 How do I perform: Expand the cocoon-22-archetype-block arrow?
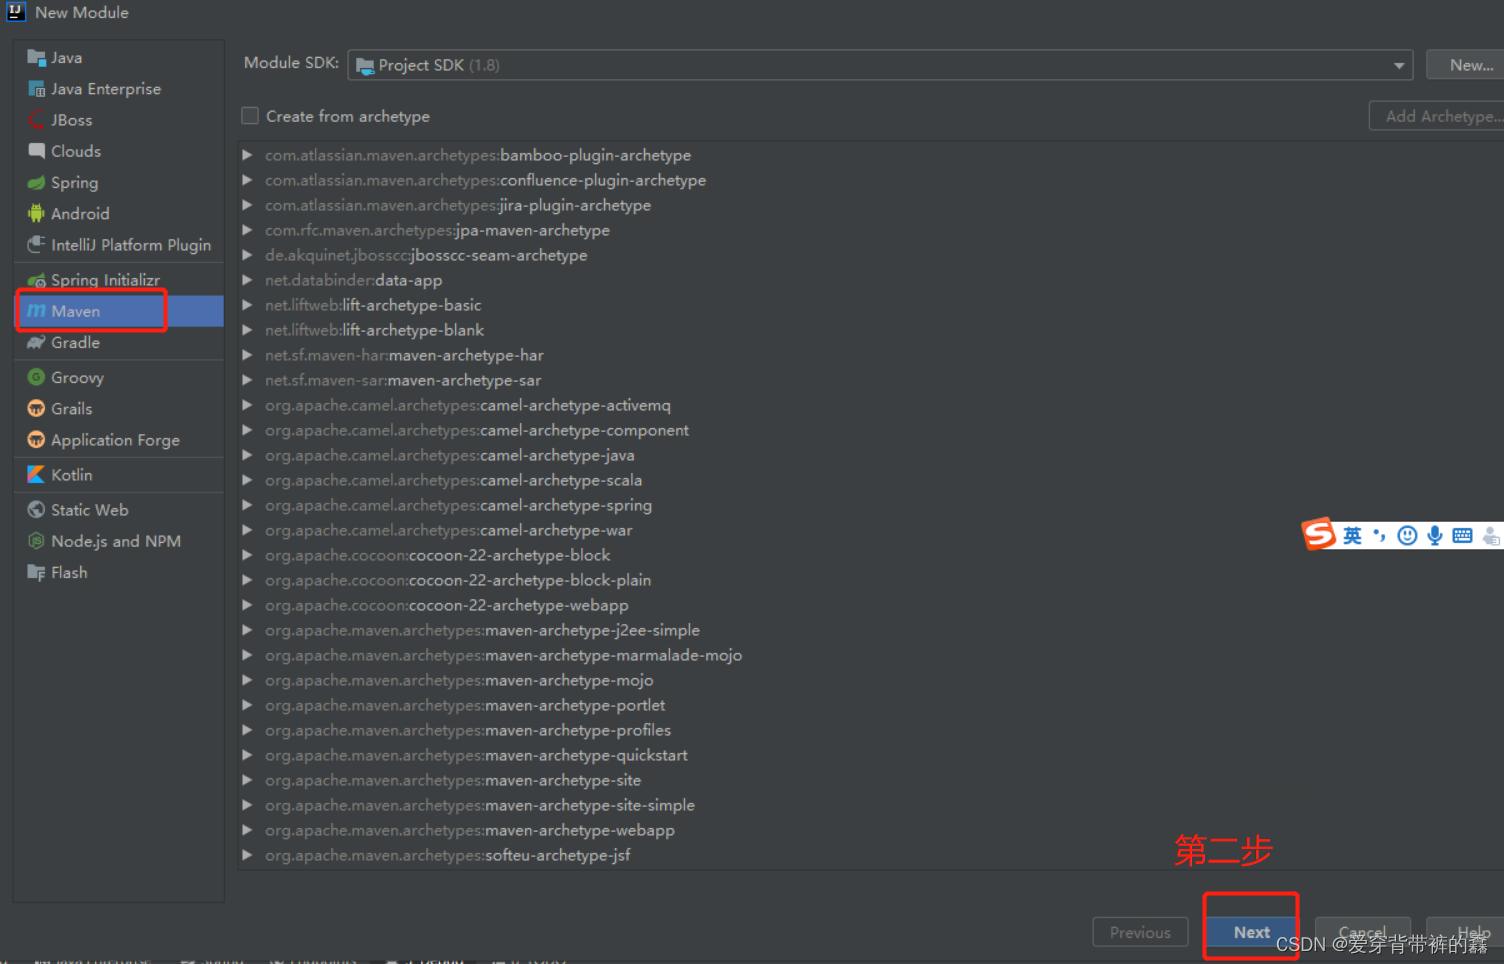pyautogui.click(x=247, y=555)
